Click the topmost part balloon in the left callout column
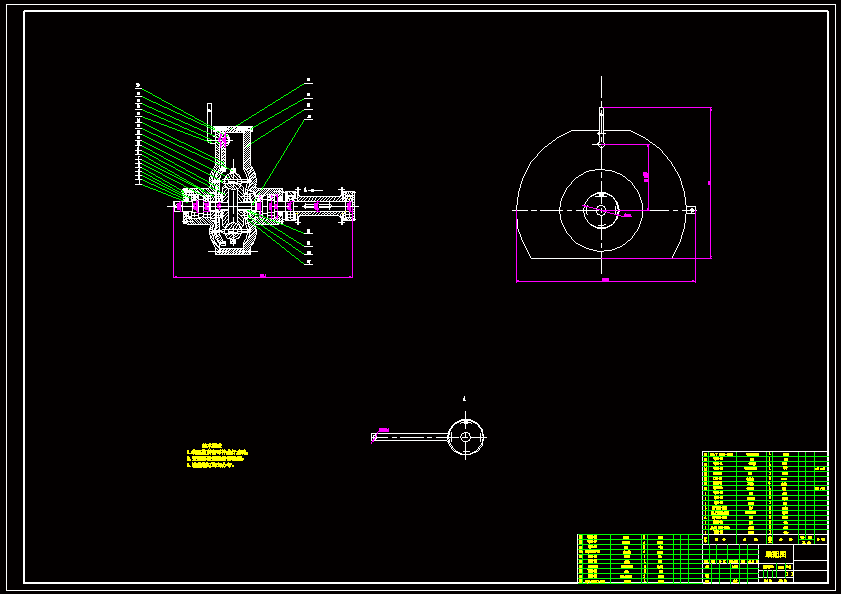This screenshot has height=594, width=841. click(138, 85)
